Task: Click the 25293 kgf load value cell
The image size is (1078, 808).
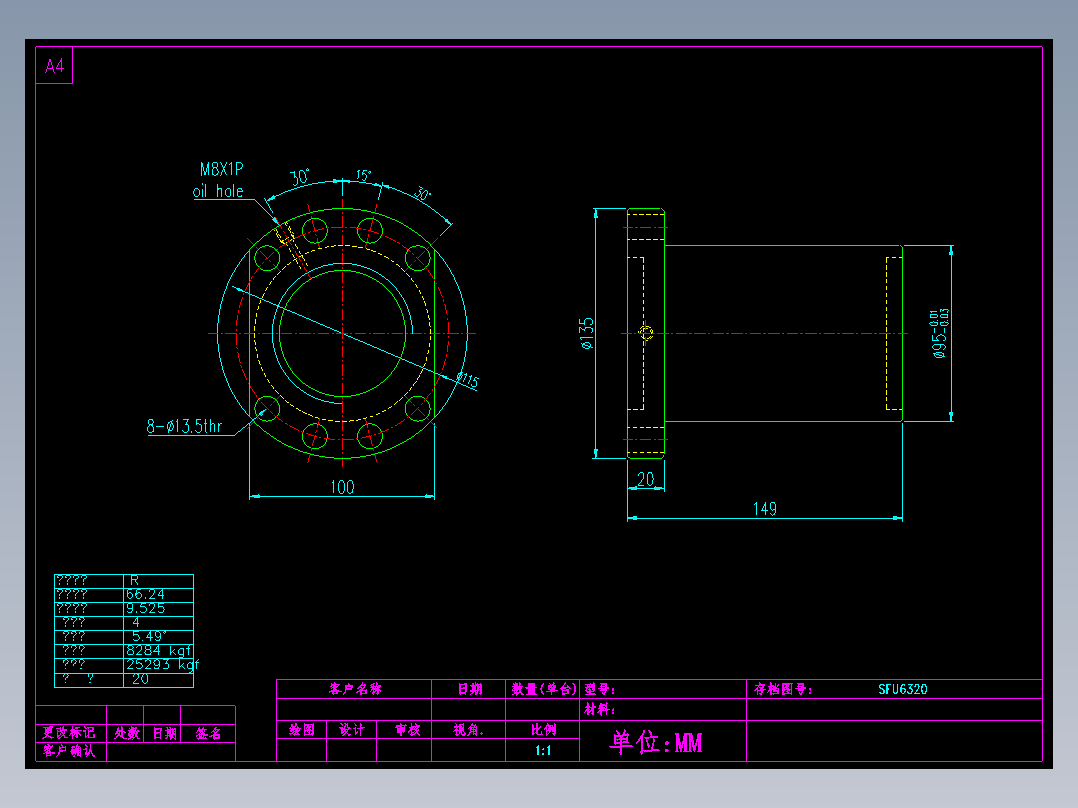Action: pos(160,665)
